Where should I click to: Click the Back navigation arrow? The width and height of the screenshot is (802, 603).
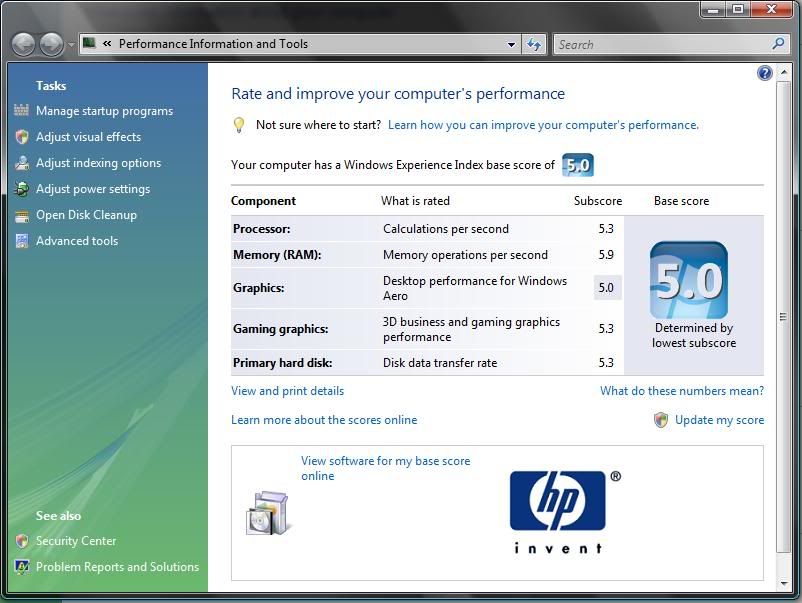24,44
